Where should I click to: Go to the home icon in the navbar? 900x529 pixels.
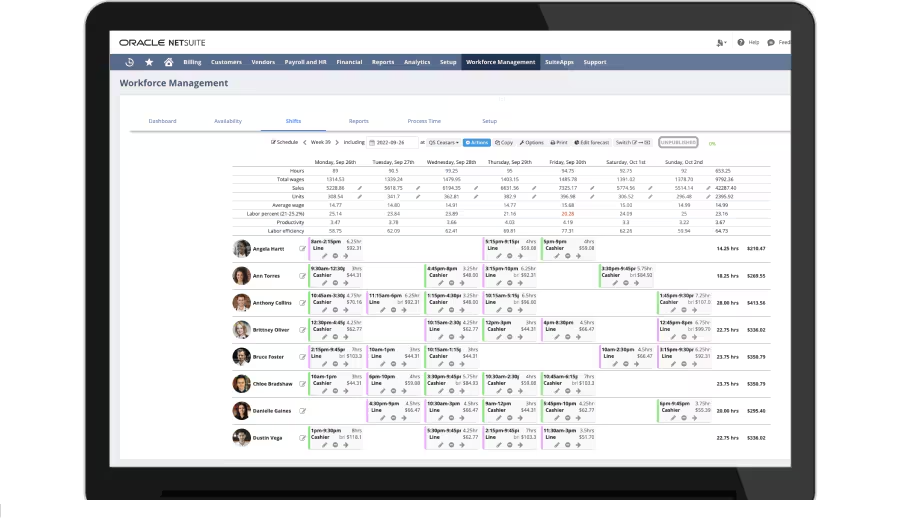[x=168, y=62]
